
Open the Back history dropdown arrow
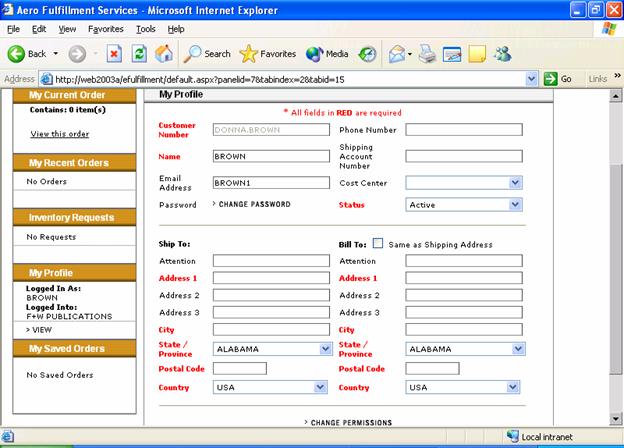click(x=56, y=54)
